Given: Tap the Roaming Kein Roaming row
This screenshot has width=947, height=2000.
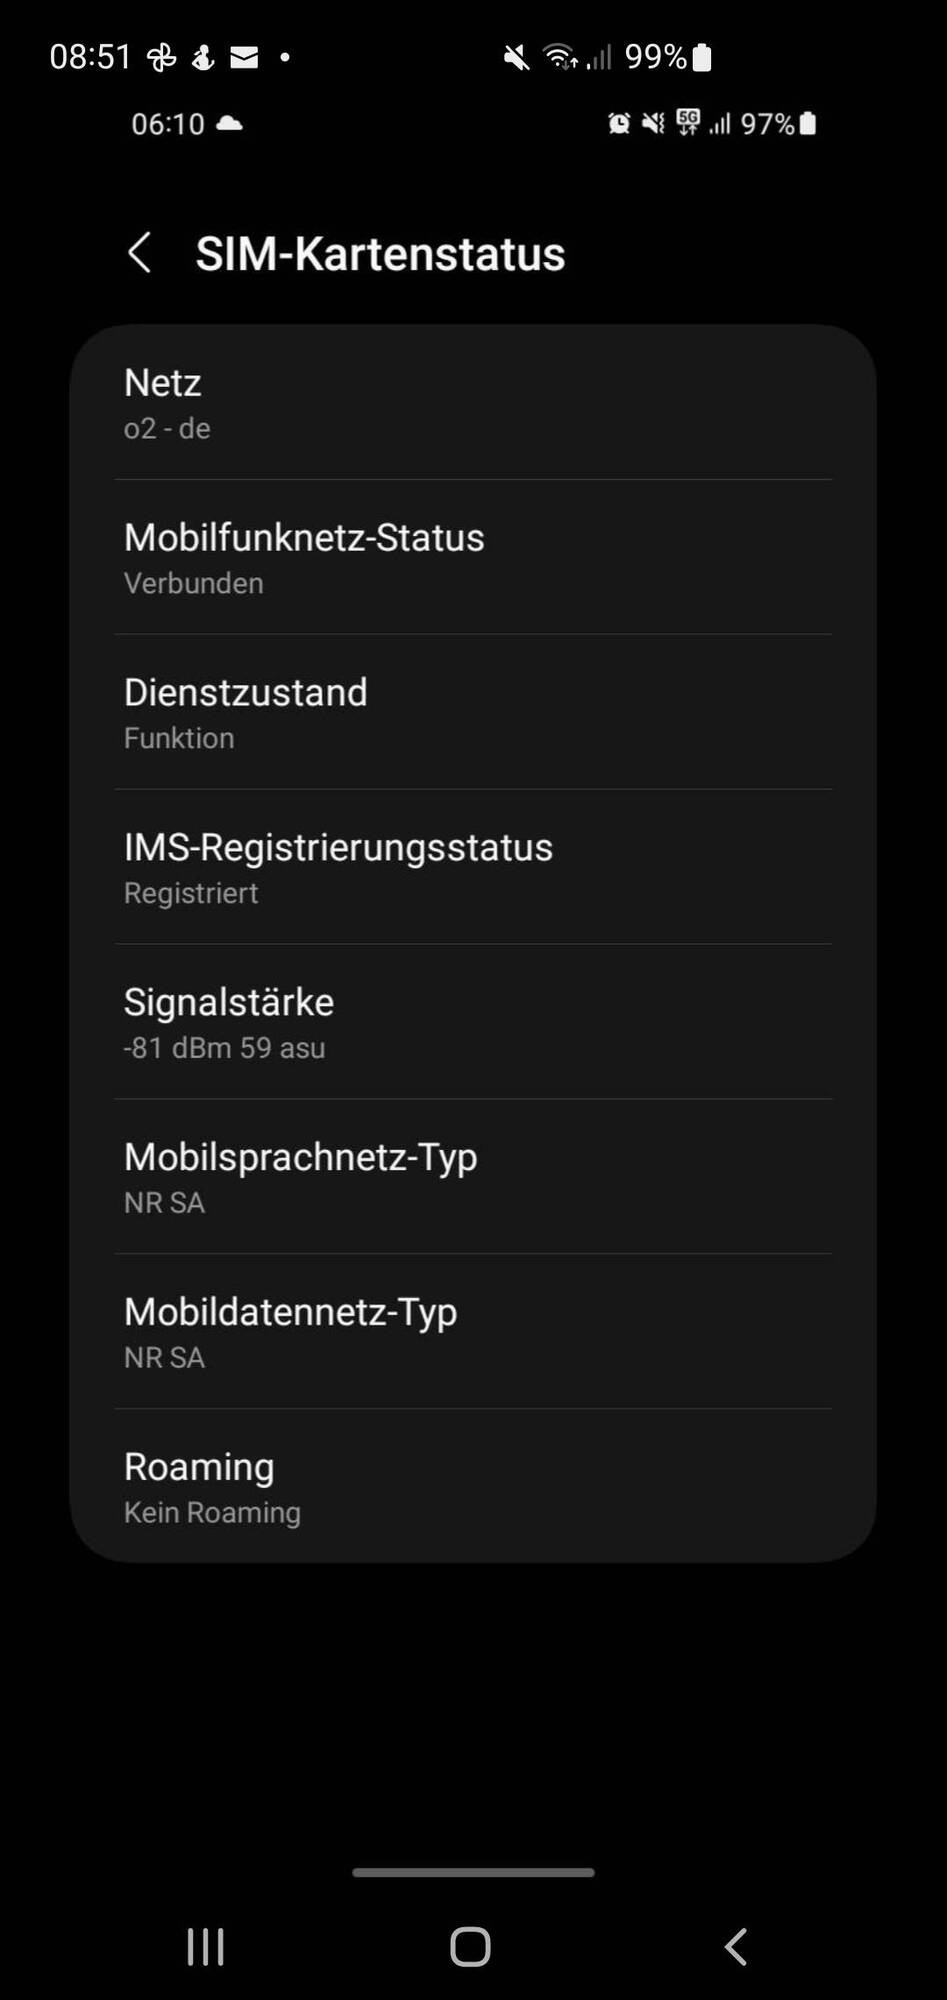Looking at the screenshot, I should 473,1487.
